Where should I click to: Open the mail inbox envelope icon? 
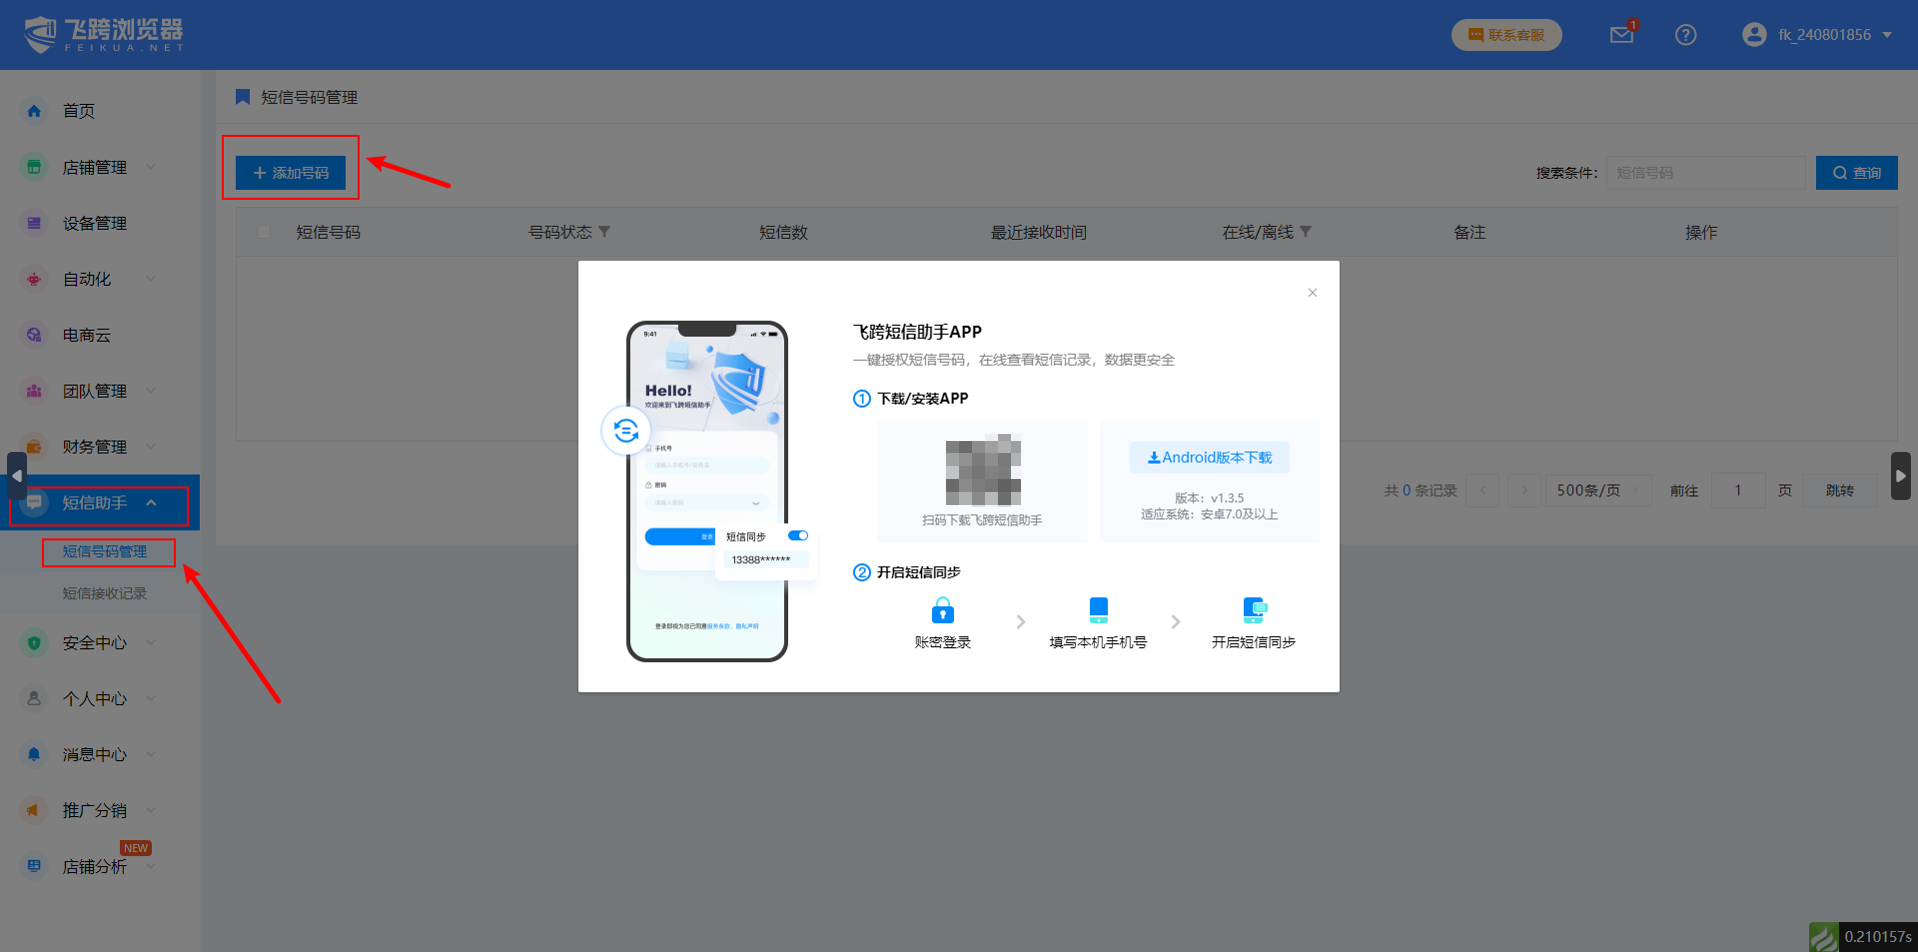pyautogui.click(x=1621, y=35)
